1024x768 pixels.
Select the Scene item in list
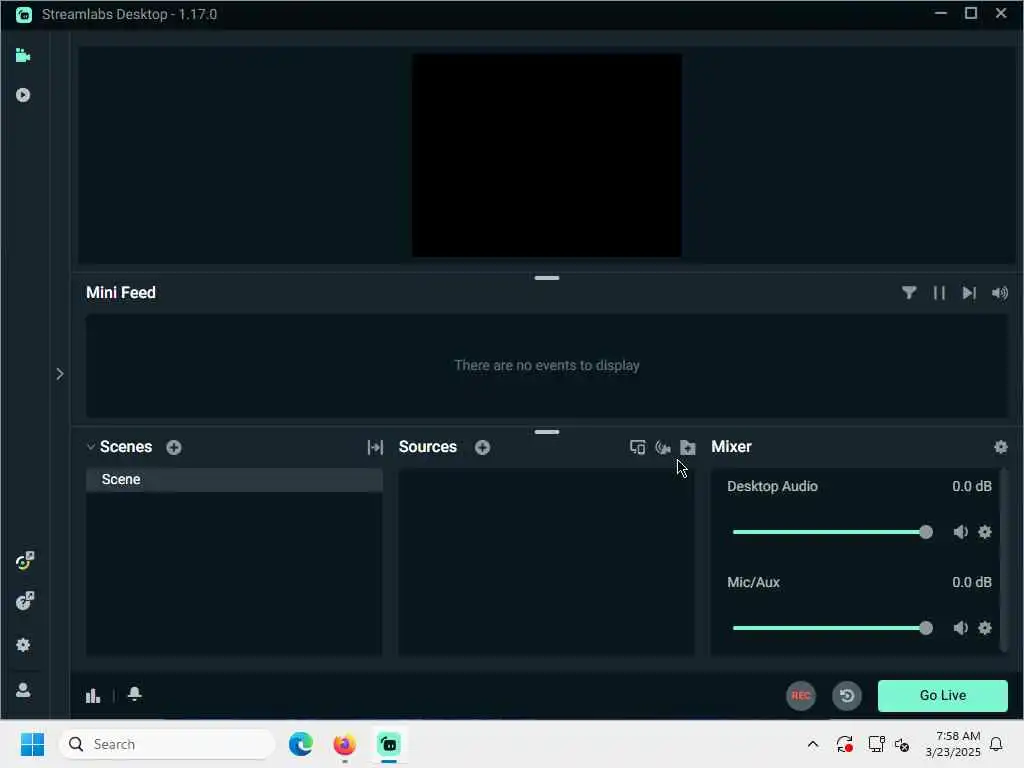234,479
